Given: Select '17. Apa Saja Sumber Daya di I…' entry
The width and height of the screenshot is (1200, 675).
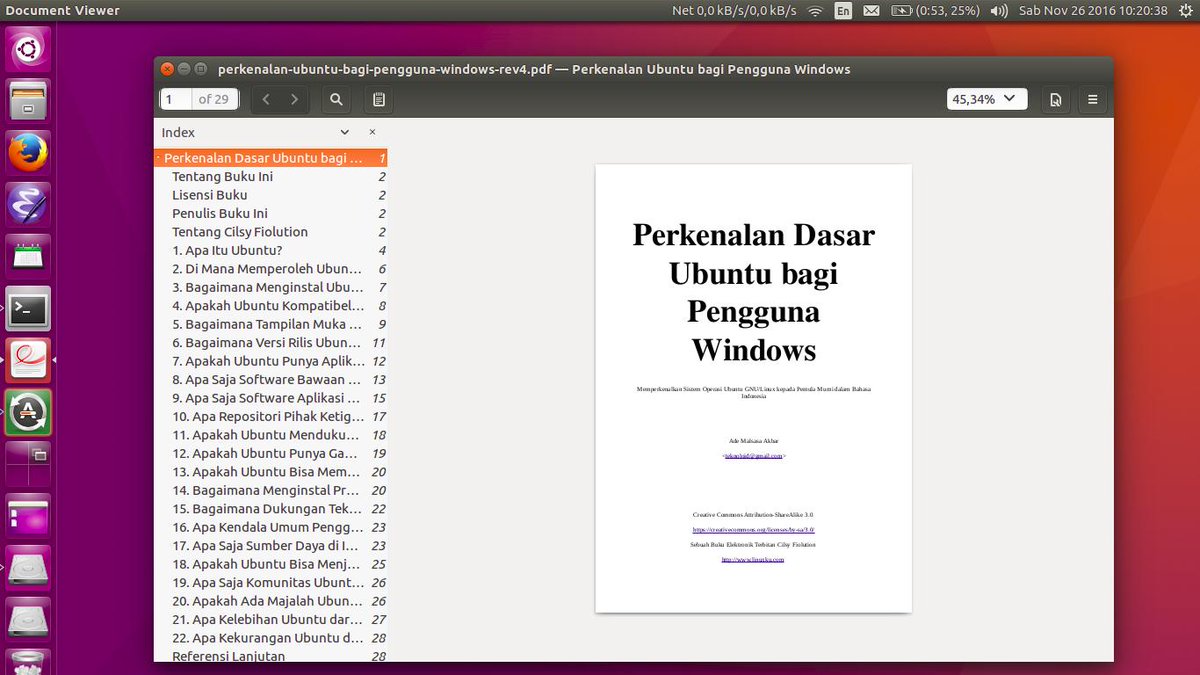Looking at the screenshot, I should tap(271, 546).
